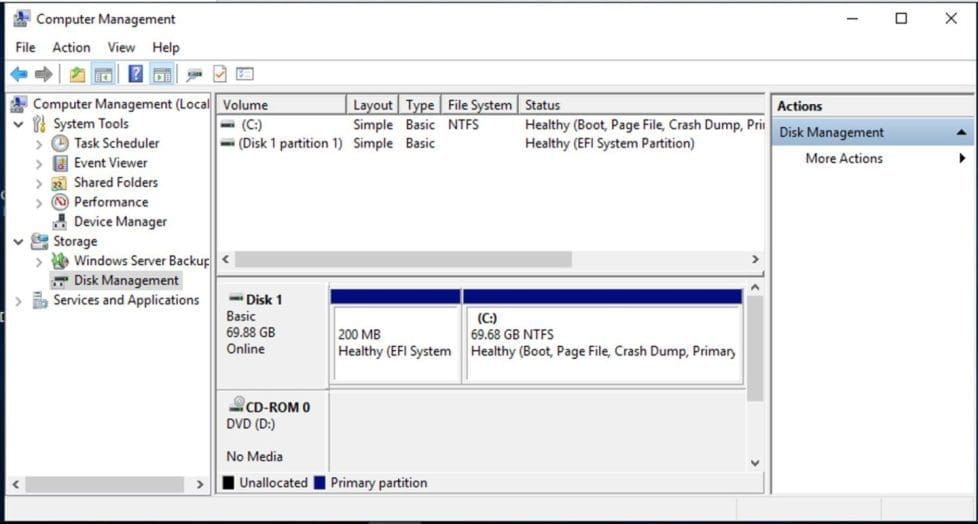Click the volume list horizontal scrollbar thumb
978x524 pixels.
point(402,259)
